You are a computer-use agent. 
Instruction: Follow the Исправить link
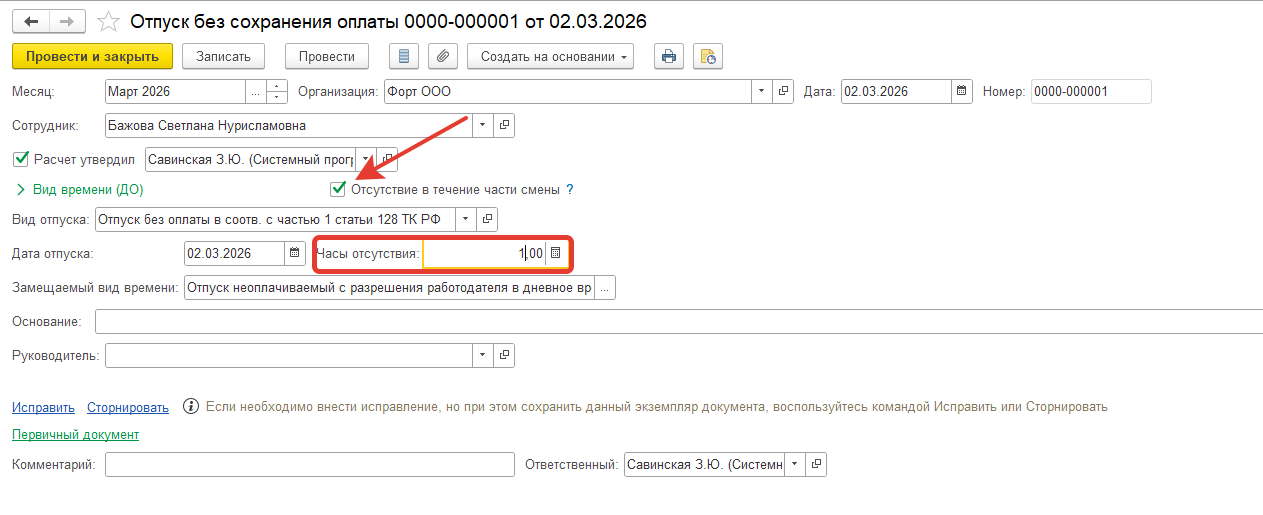43,407
